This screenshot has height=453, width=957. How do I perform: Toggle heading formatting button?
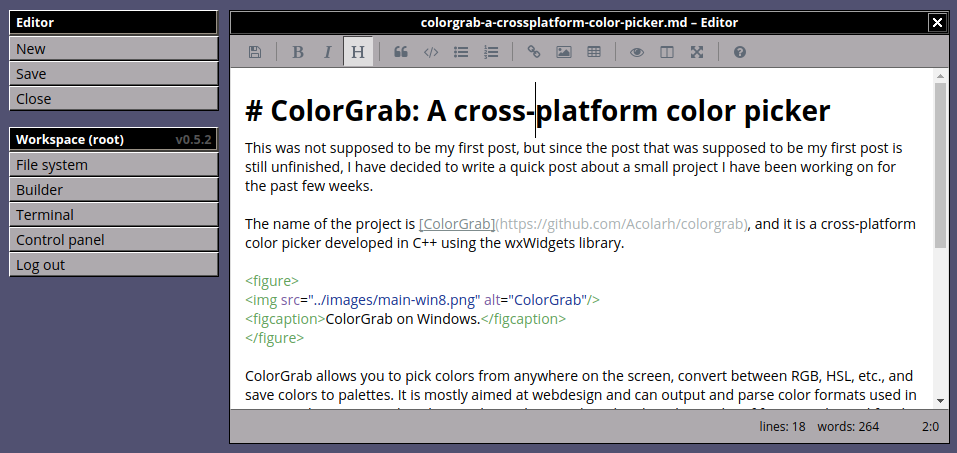(358, 52)
